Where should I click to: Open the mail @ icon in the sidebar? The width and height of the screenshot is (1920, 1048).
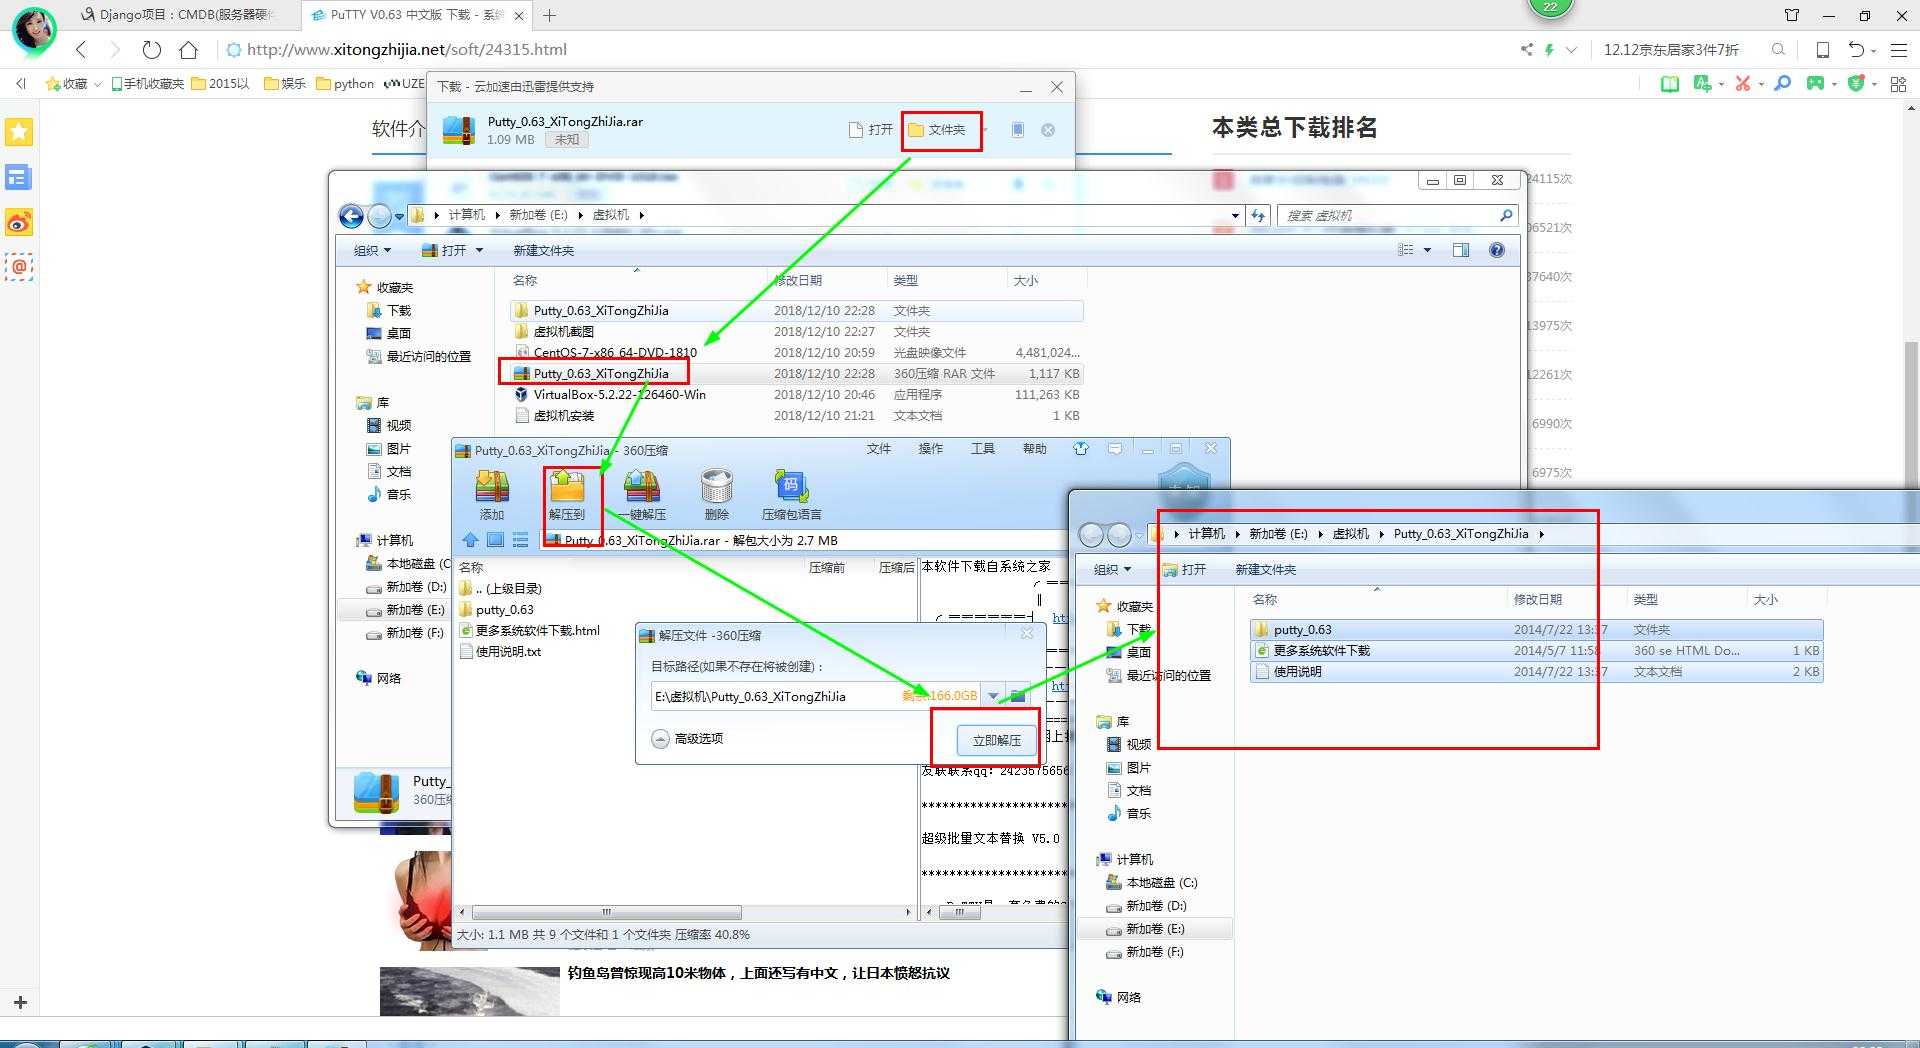19,267
